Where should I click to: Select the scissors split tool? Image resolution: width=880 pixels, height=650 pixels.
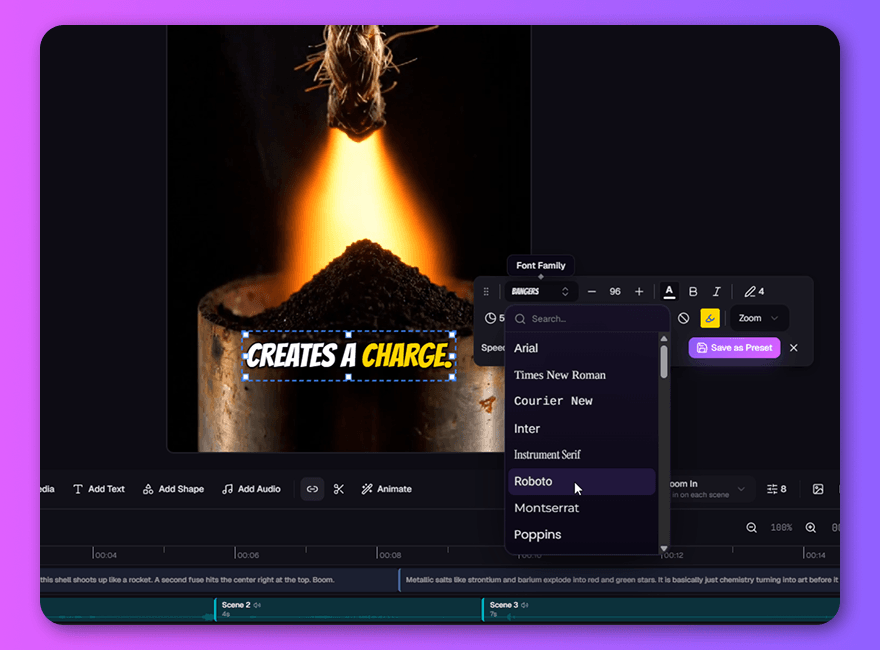(338, 489)
